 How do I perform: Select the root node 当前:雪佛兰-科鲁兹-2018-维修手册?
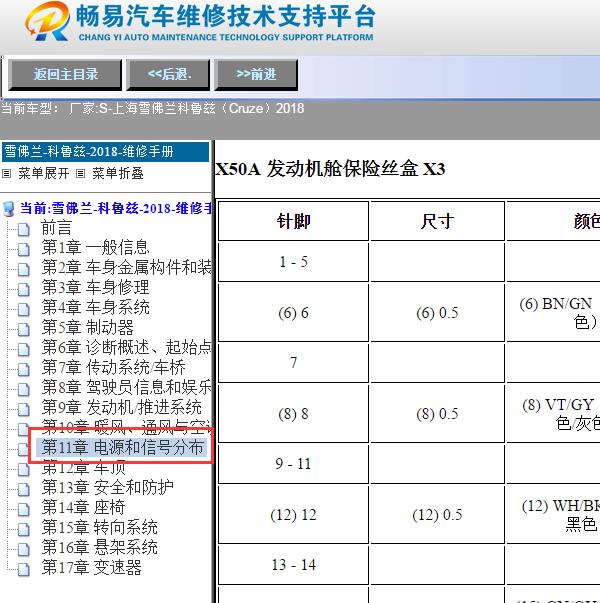[x=115, y=208]
